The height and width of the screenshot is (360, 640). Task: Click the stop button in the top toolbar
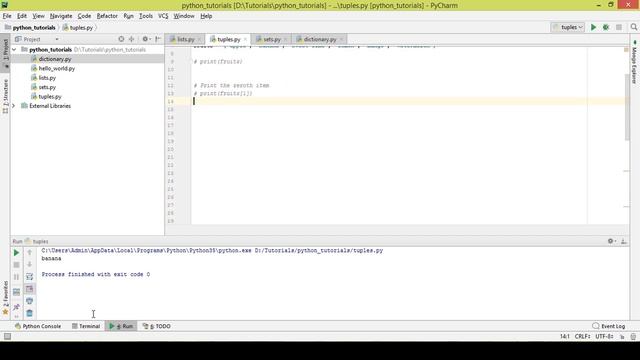(x=619, y=27)
